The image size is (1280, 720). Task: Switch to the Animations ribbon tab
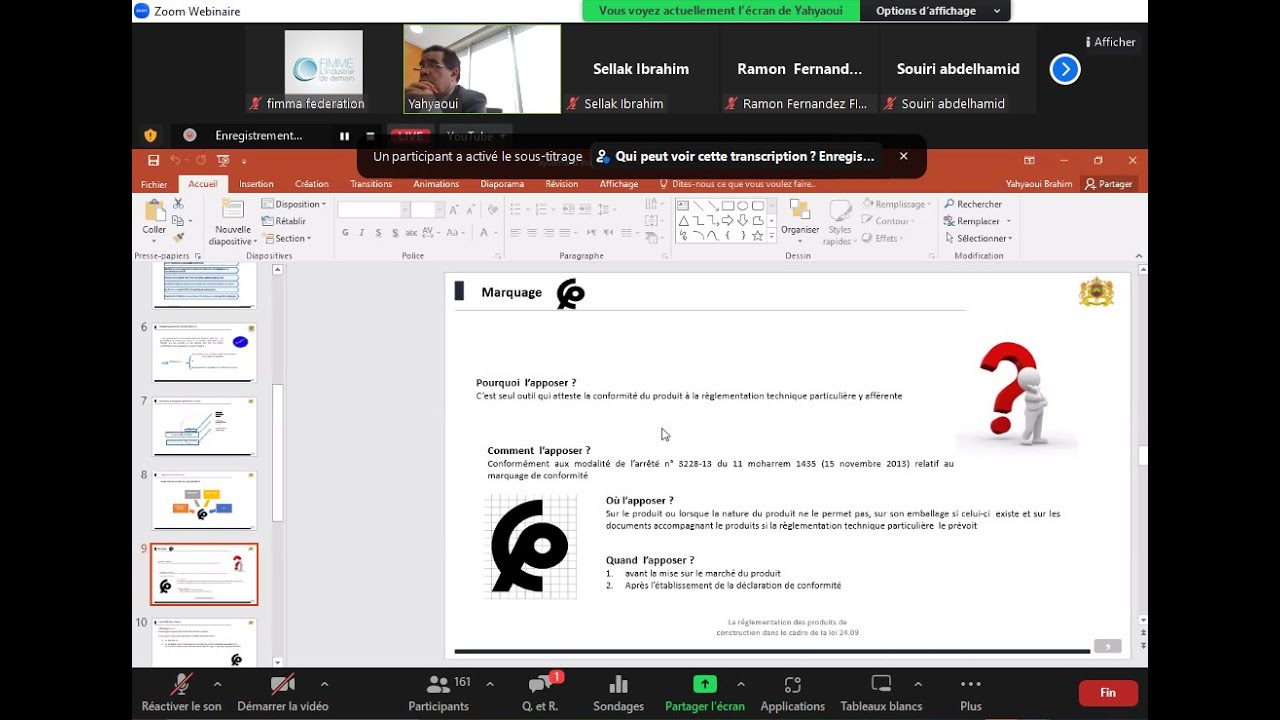coord(436,184)
